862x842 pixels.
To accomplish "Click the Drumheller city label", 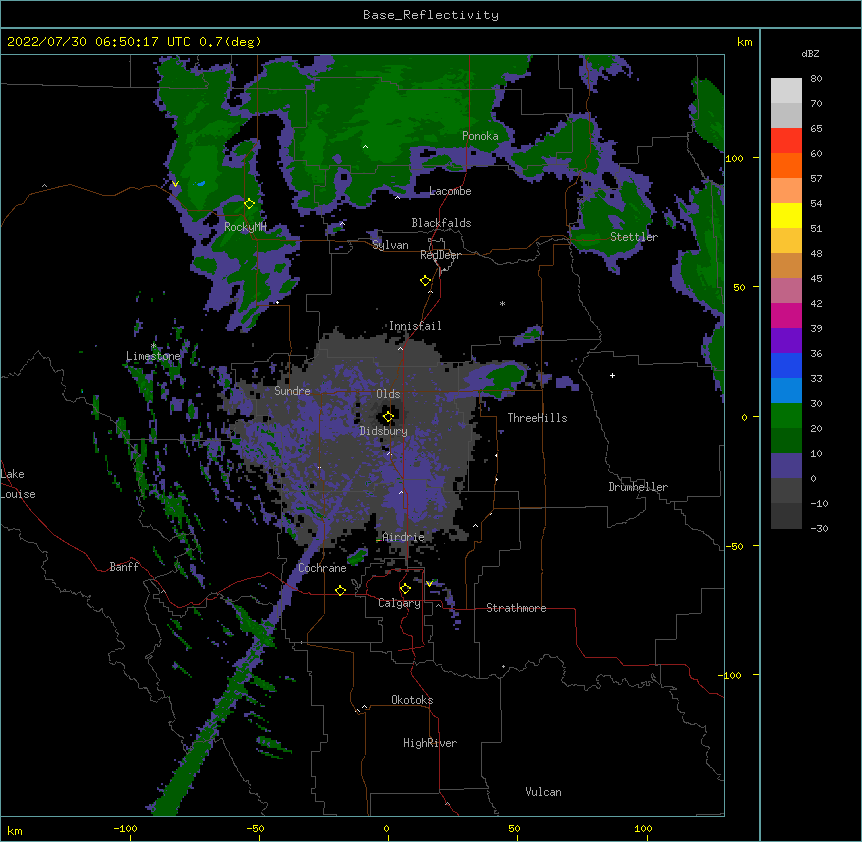I will point(638,487).
